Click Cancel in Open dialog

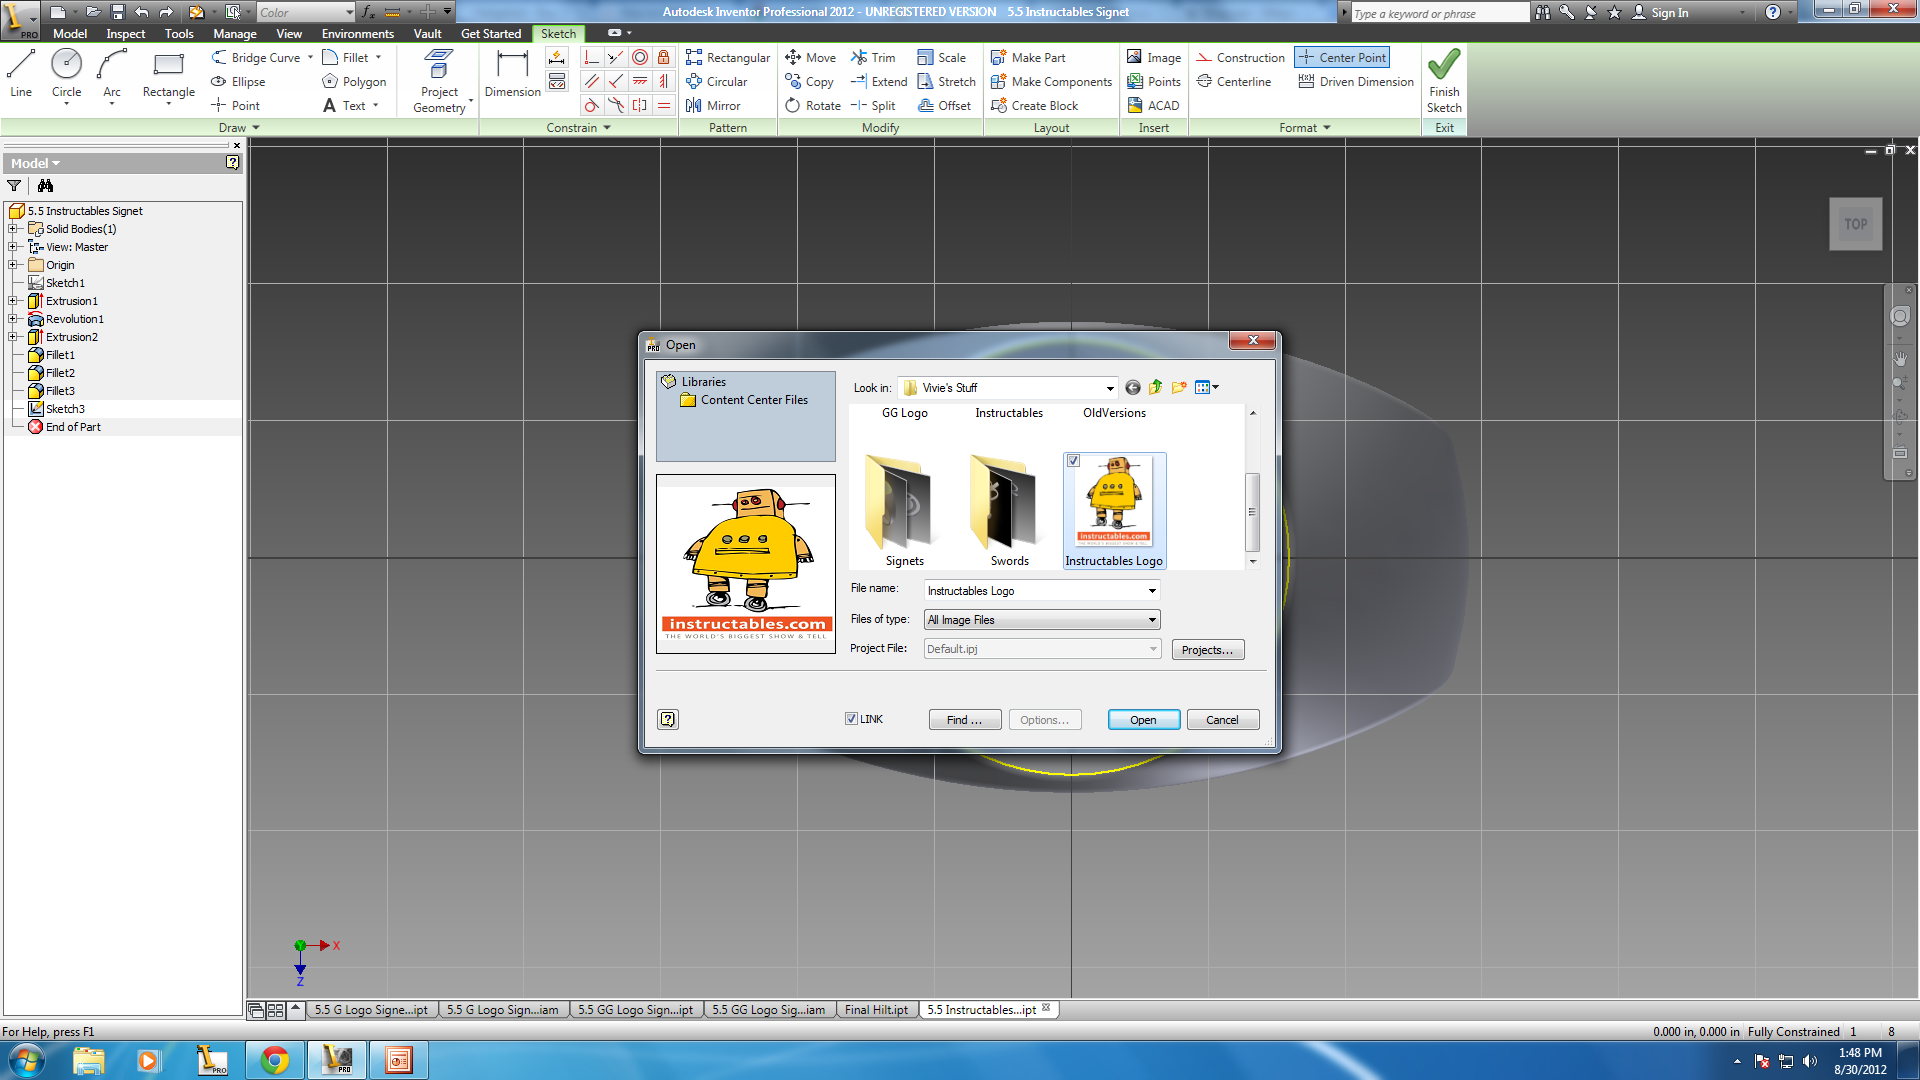1222,720
